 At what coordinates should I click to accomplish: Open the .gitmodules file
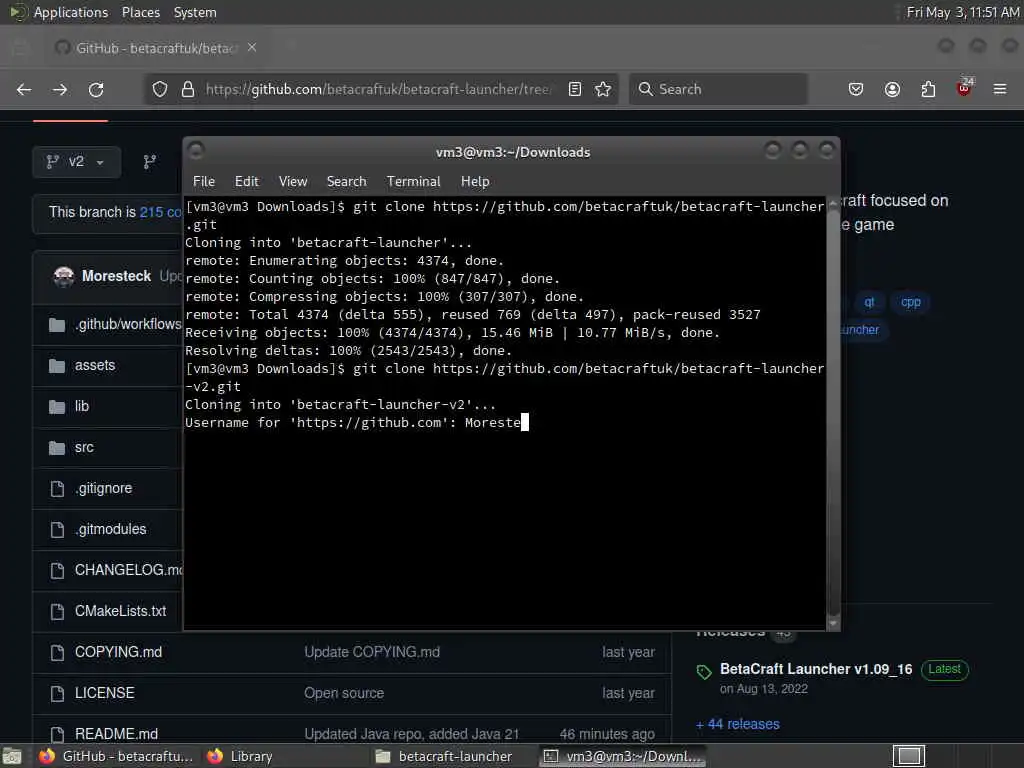(111, 530)
